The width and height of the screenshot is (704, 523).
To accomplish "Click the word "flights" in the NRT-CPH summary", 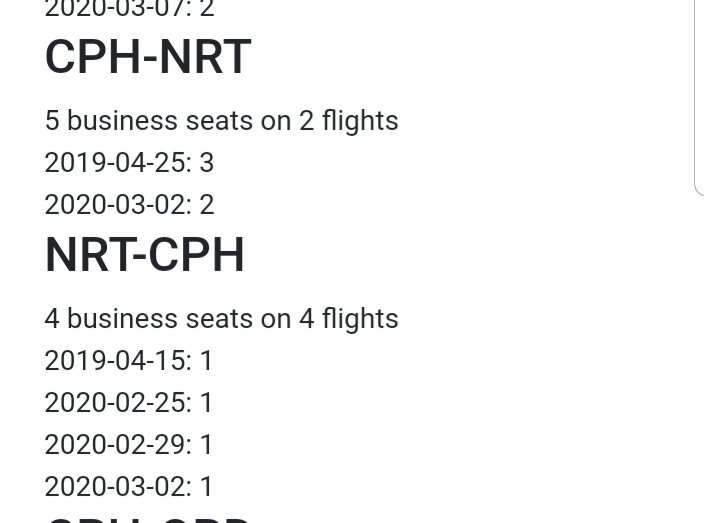I will point(360,319).
